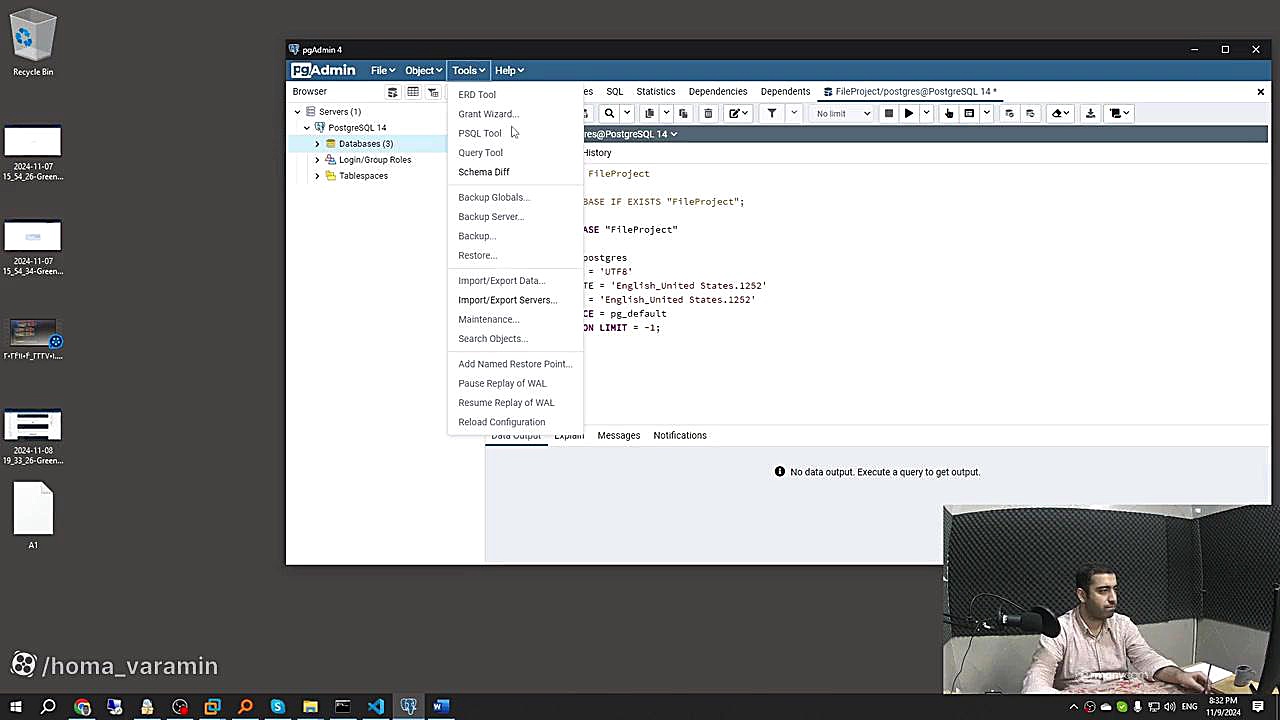Open the Find options dropdown arrow
This screenshot has width=1280, height=720.
pos(627,113)
